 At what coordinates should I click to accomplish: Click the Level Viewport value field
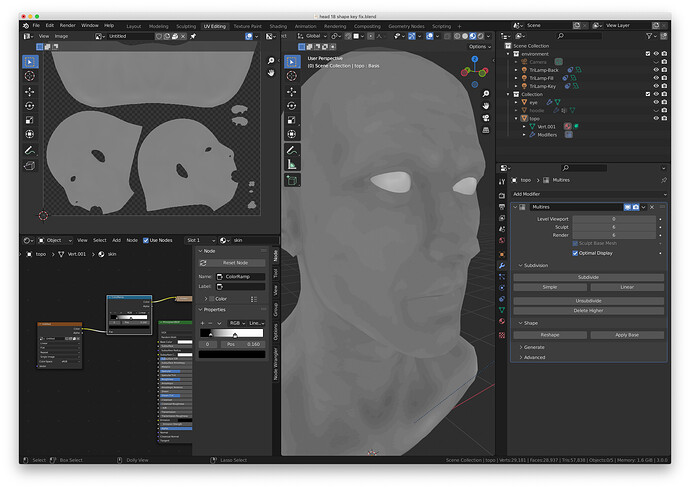[614, 219]
